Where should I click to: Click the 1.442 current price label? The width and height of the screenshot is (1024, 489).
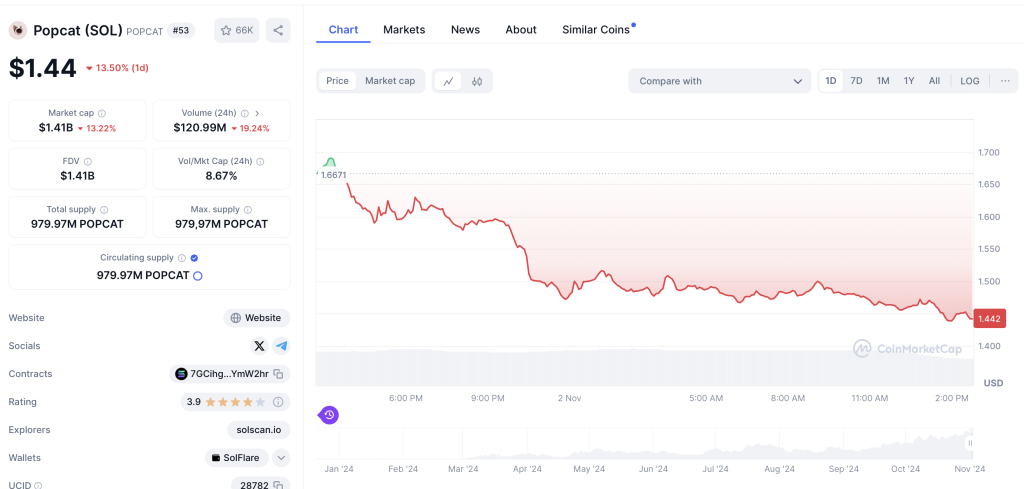point(990,320)
